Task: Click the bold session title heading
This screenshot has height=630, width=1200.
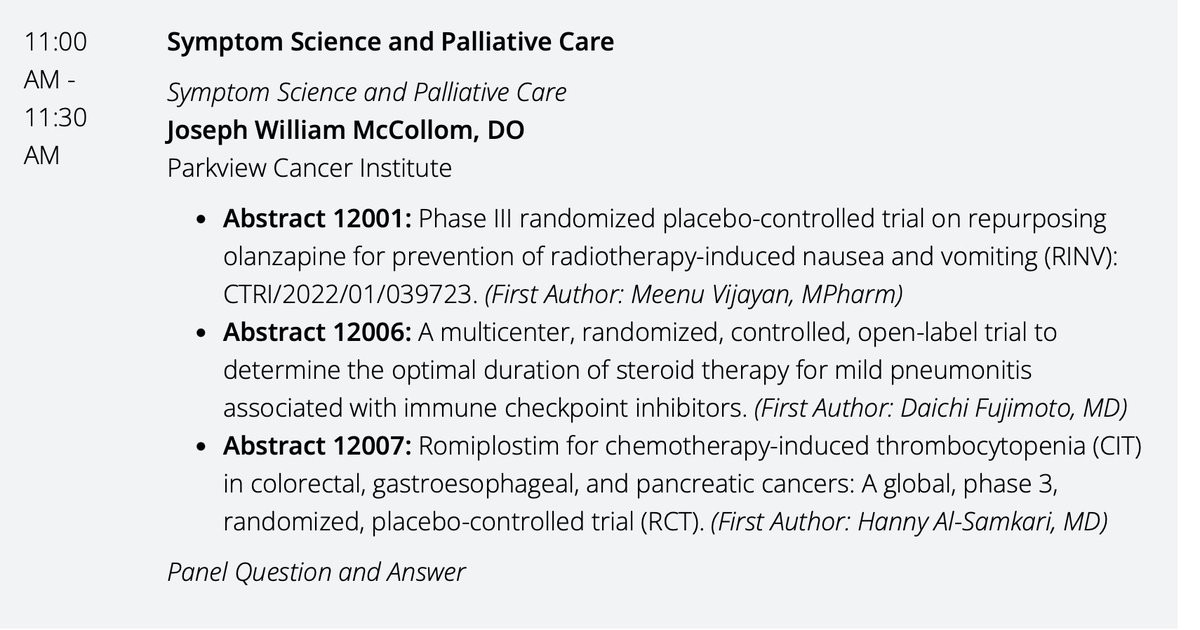Action: tap(390, 42)
